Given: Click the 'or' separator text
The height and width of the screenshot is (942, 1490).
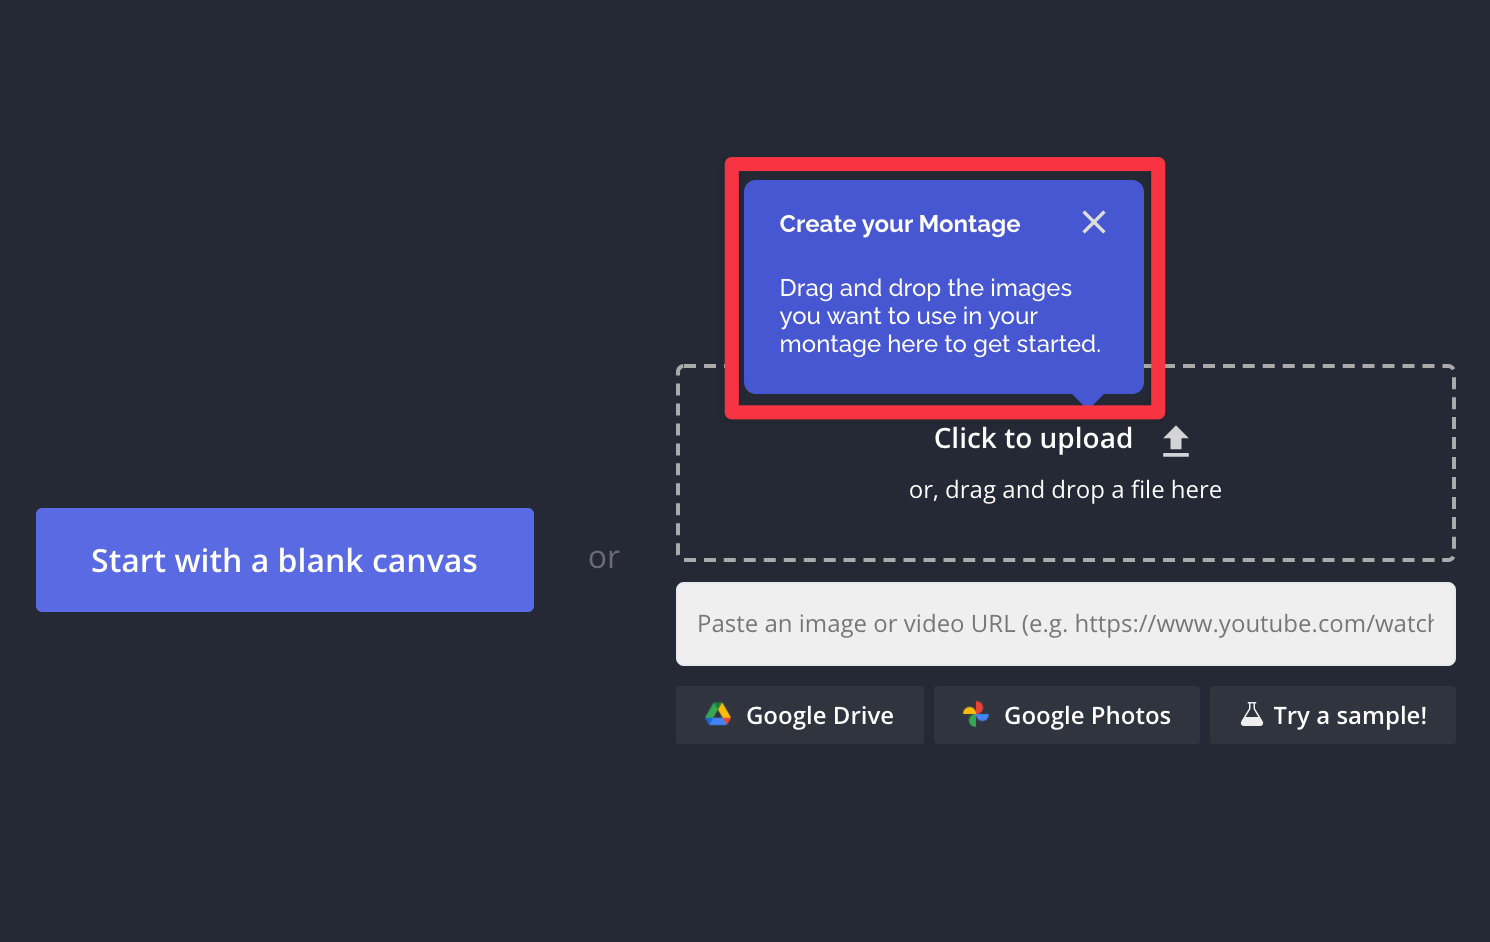Looking at the screenshot, I should (x=604, y=558).
